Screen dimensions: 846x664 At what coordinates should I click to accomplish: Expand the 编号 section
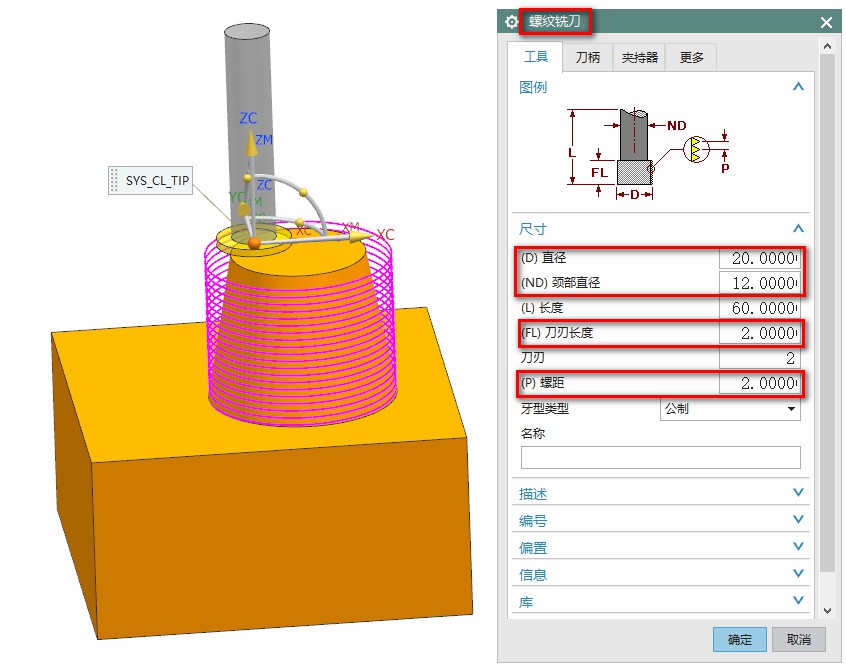click(x=797, y=520)
